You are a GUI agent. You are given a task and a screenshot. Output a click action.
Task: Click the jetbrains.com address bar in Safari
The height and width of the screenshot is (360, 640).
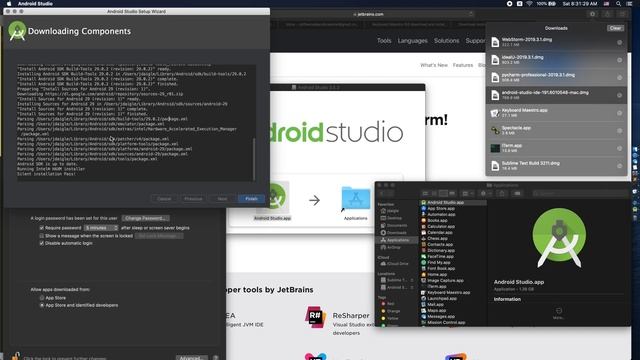(x=369, y=14)
